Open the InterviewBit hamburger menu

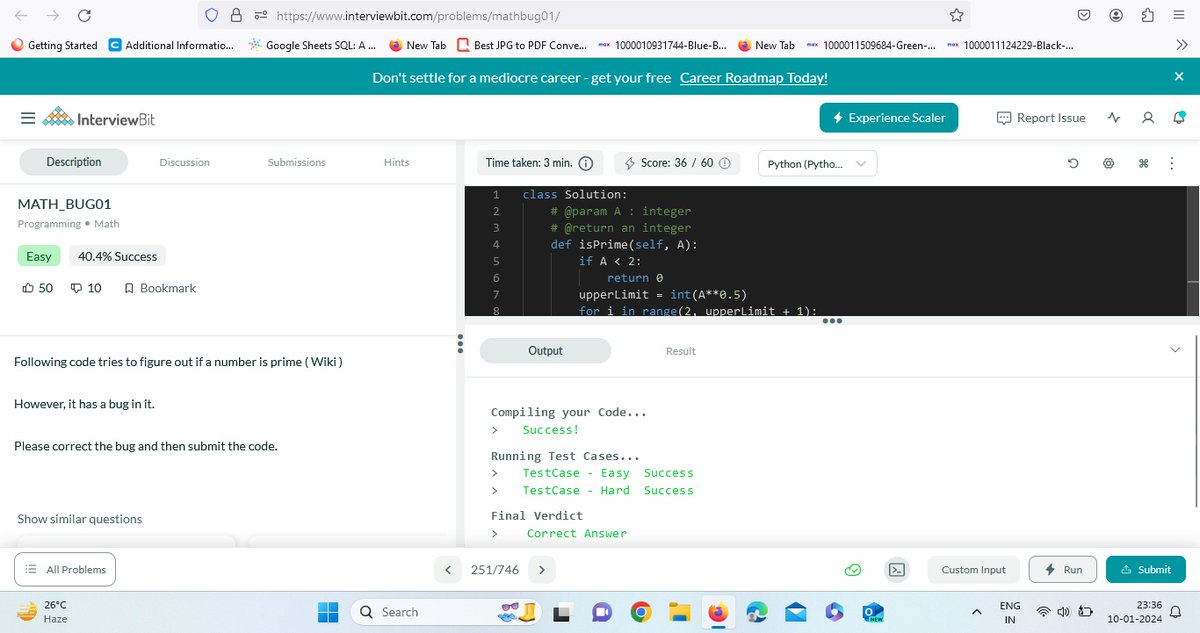pos(28,118)
